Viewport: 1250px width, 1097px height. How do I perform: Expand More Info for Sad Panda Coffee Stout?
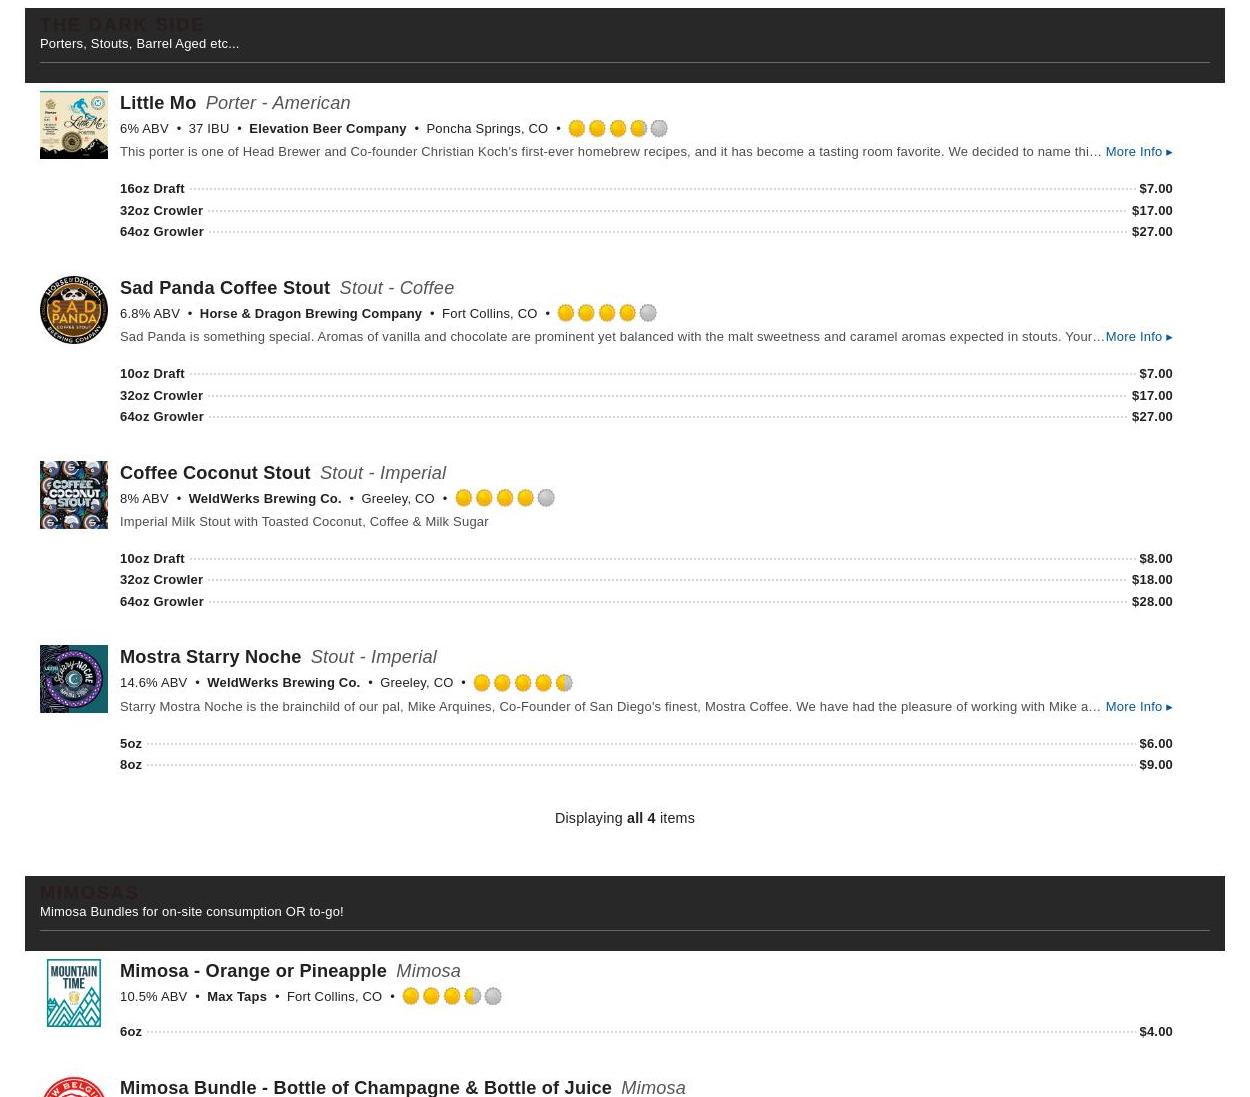(x=1138, y=337)
